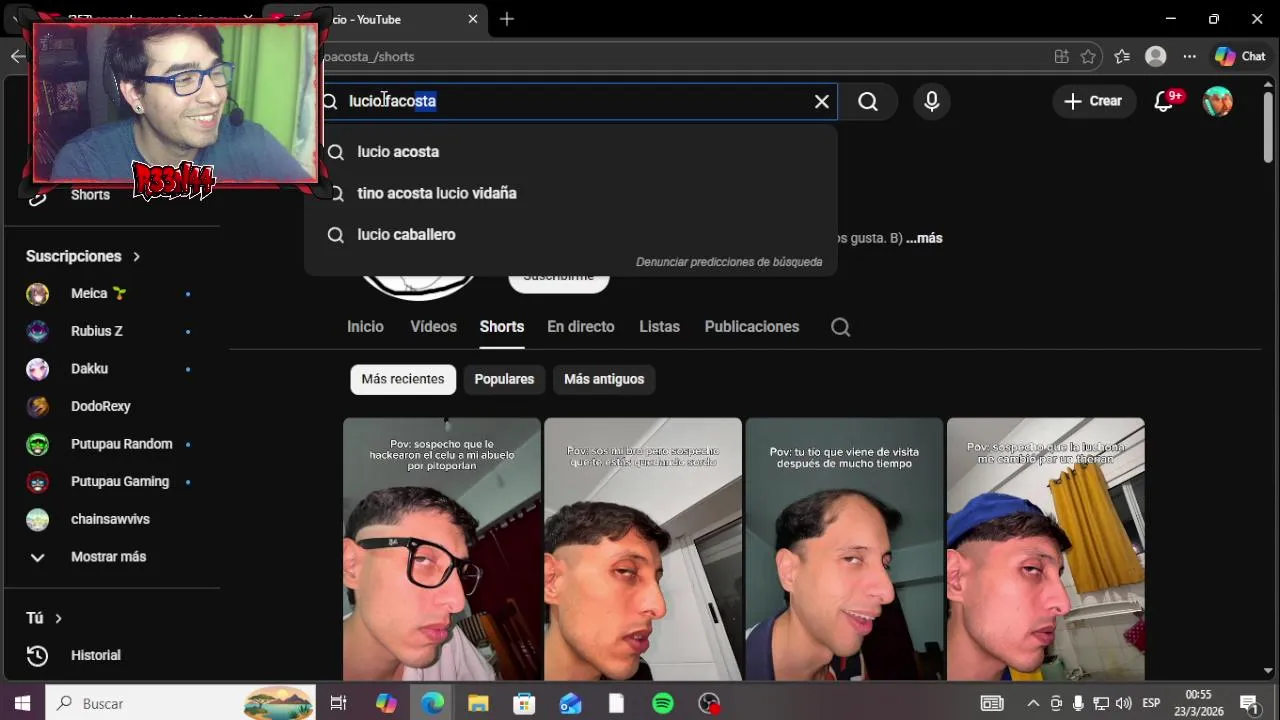Open Windows Start menu
The height and width of the screenshot is (720, 1280).
22,704
